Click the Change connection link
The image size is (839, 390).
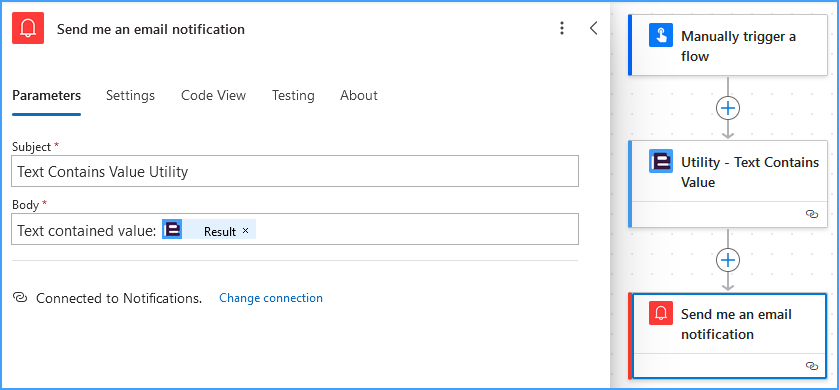click(x=271, y=298)
